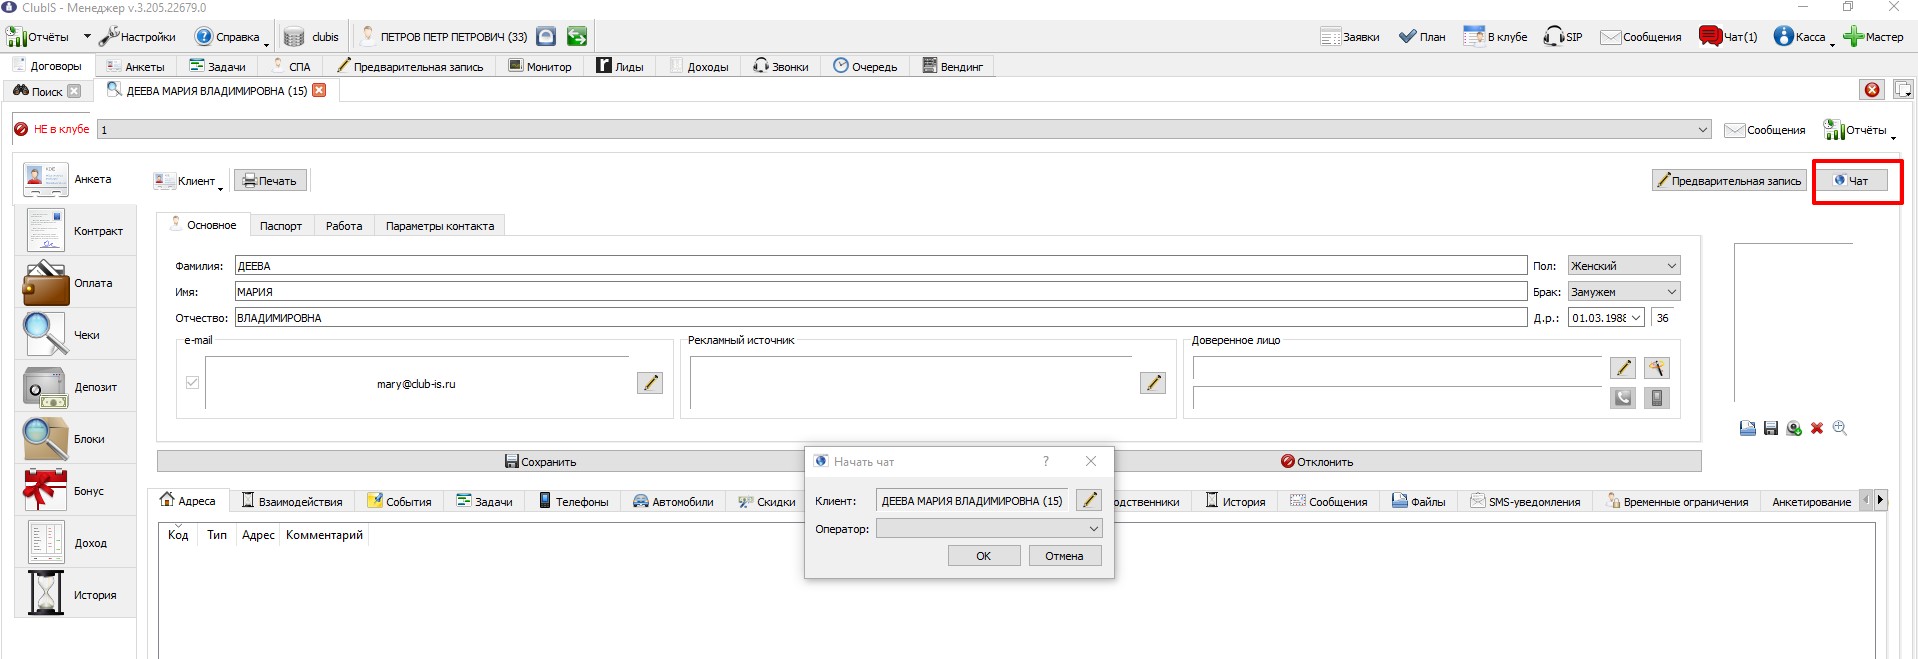Toggle the e-mail checkbox
Image resolution: width=1918 pixels, height=659 pixels.
192,383
